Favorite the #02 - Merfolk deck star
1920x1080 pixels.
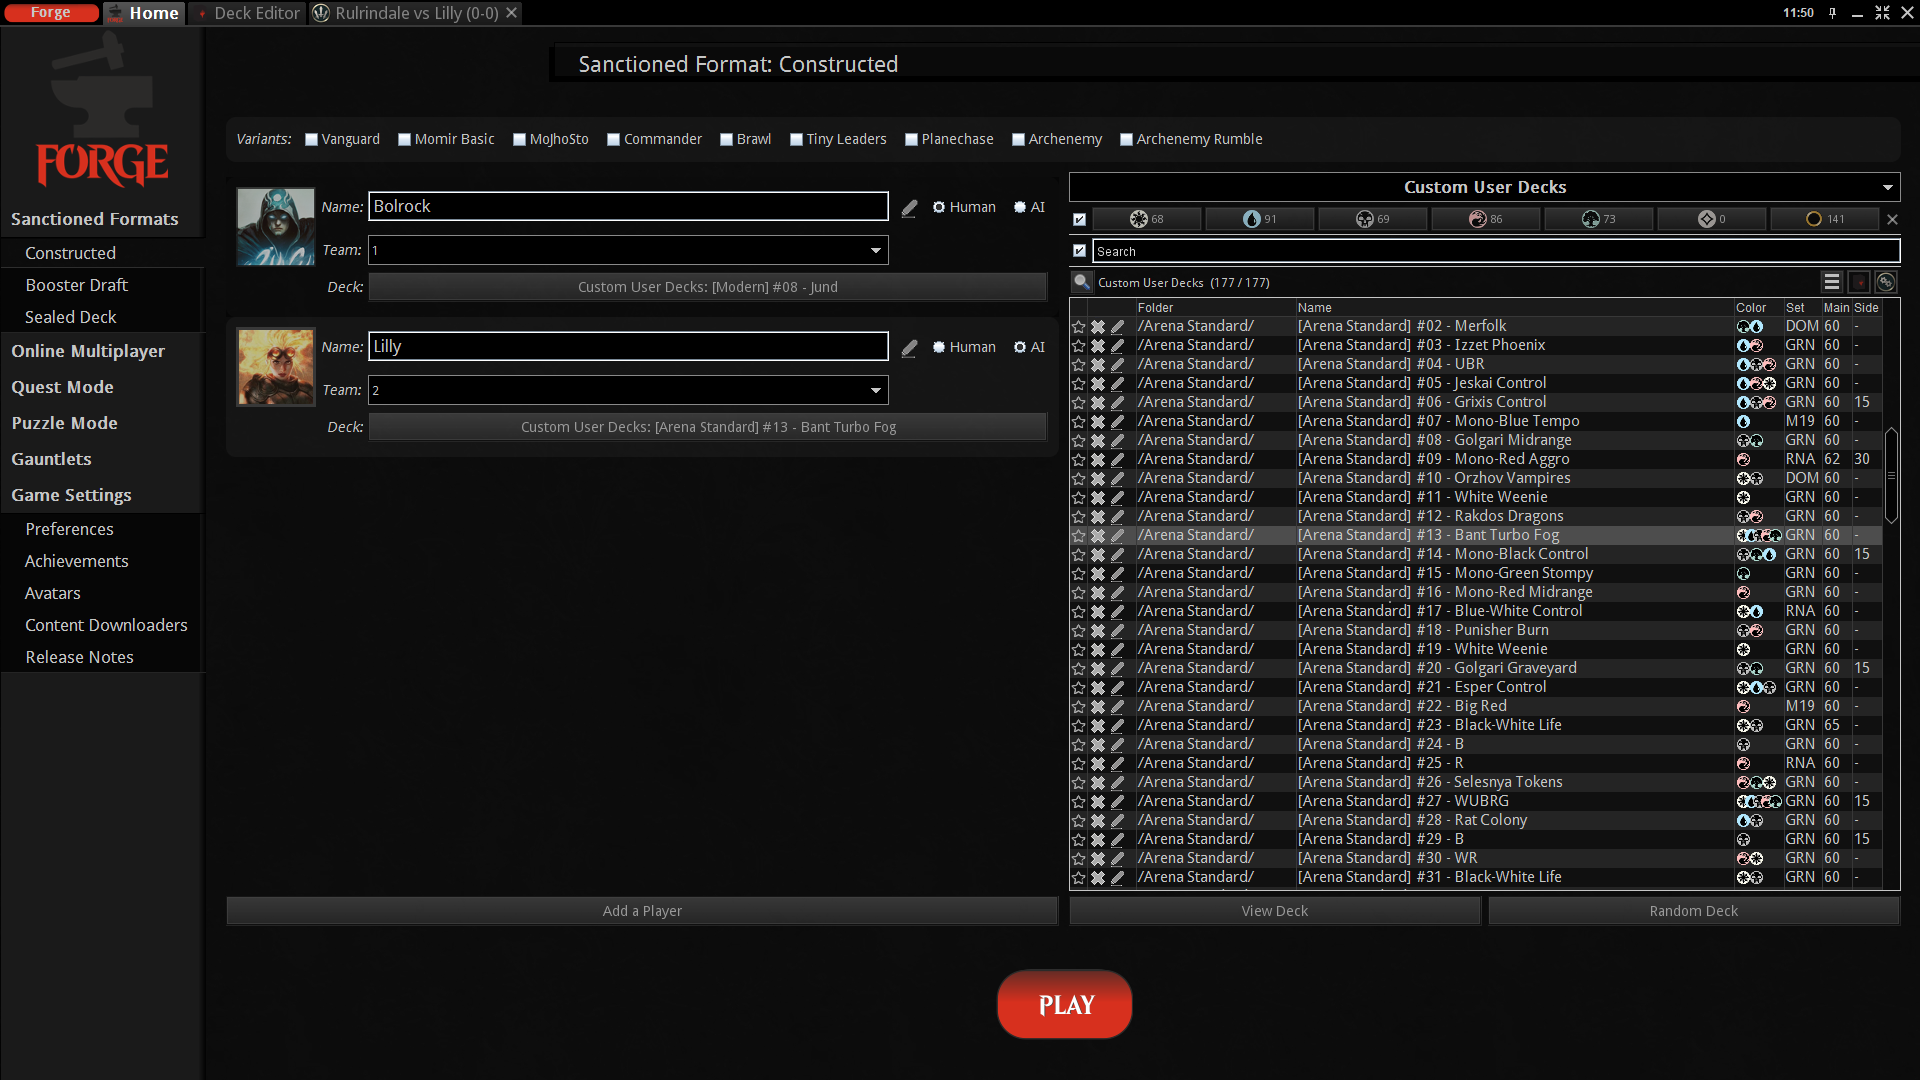click(x=1079, y=326)
